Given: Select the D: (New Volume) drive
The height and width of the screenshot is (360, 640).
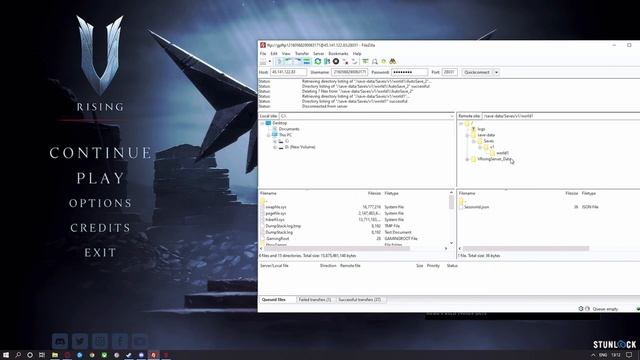Looking at the screenshot, I should pos(300,147).
